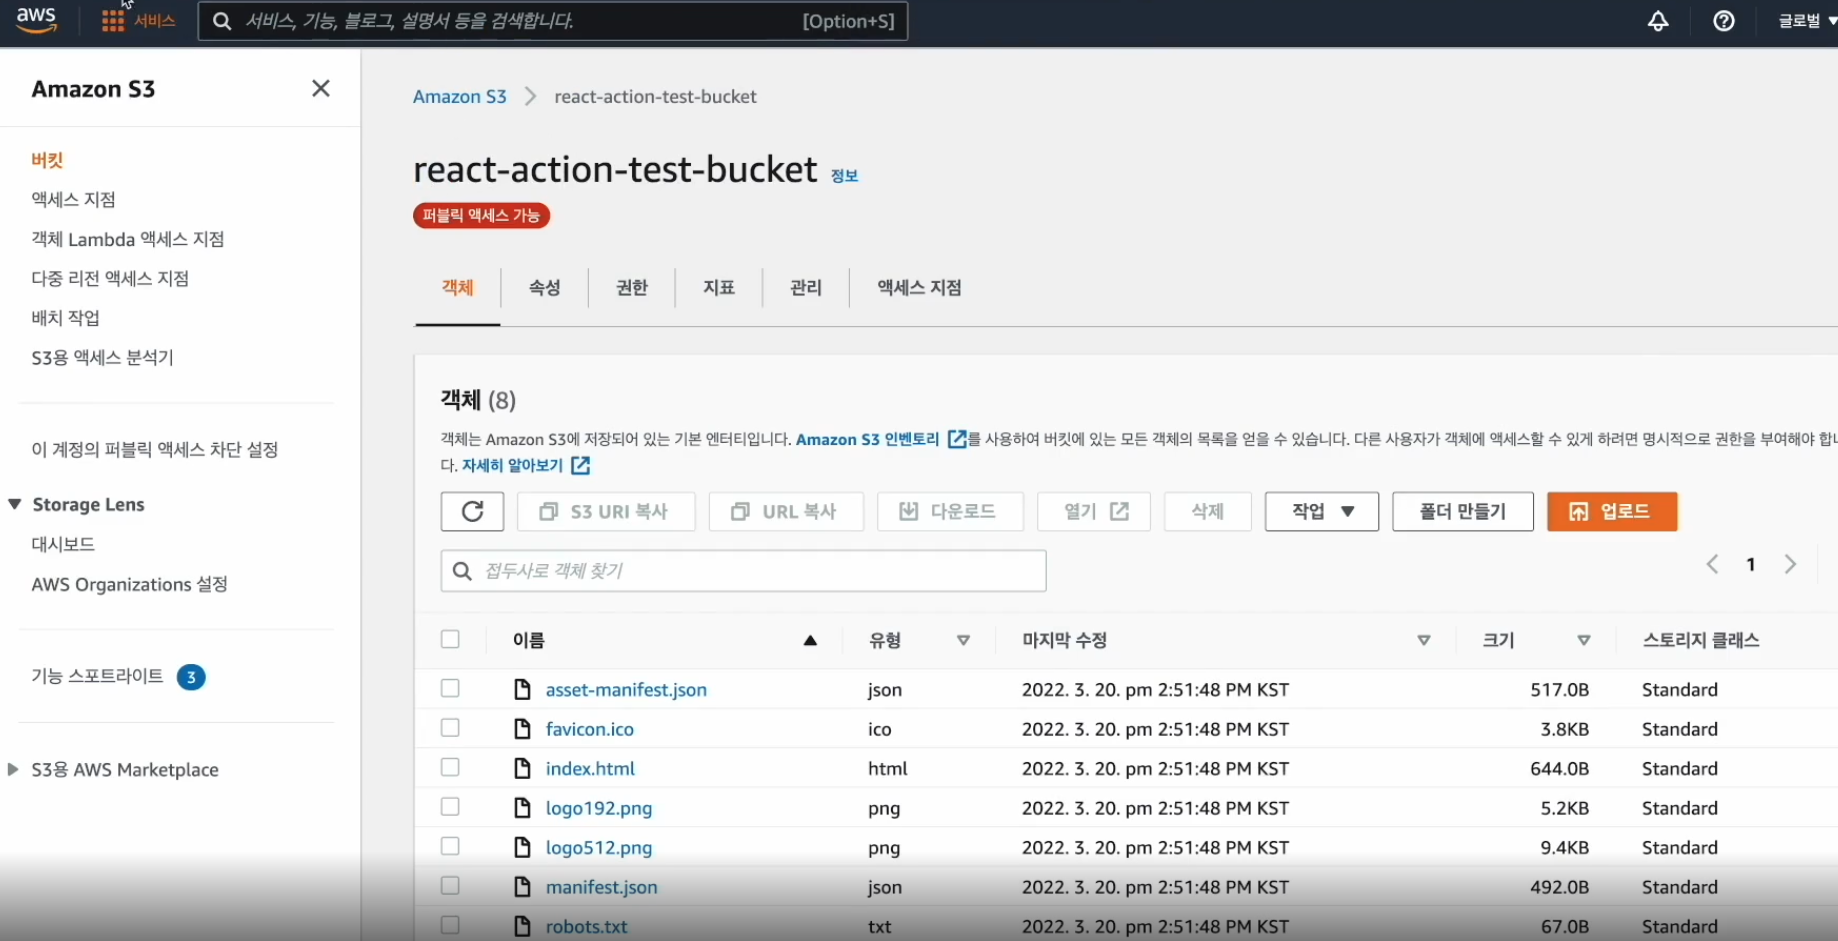The width and height of the screenshot is (1838, 941).
Task: Check the asset-manifest.json row checkbox
Action: click(450, 688)
